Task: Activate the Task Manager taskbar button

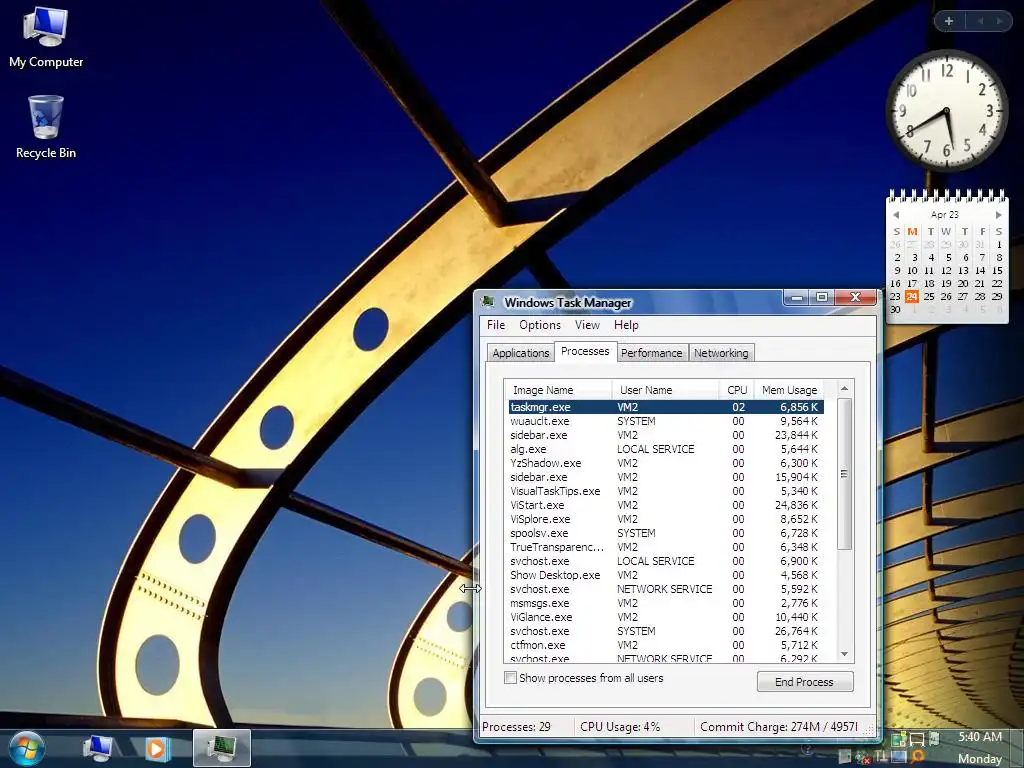Action: (222, 748)
